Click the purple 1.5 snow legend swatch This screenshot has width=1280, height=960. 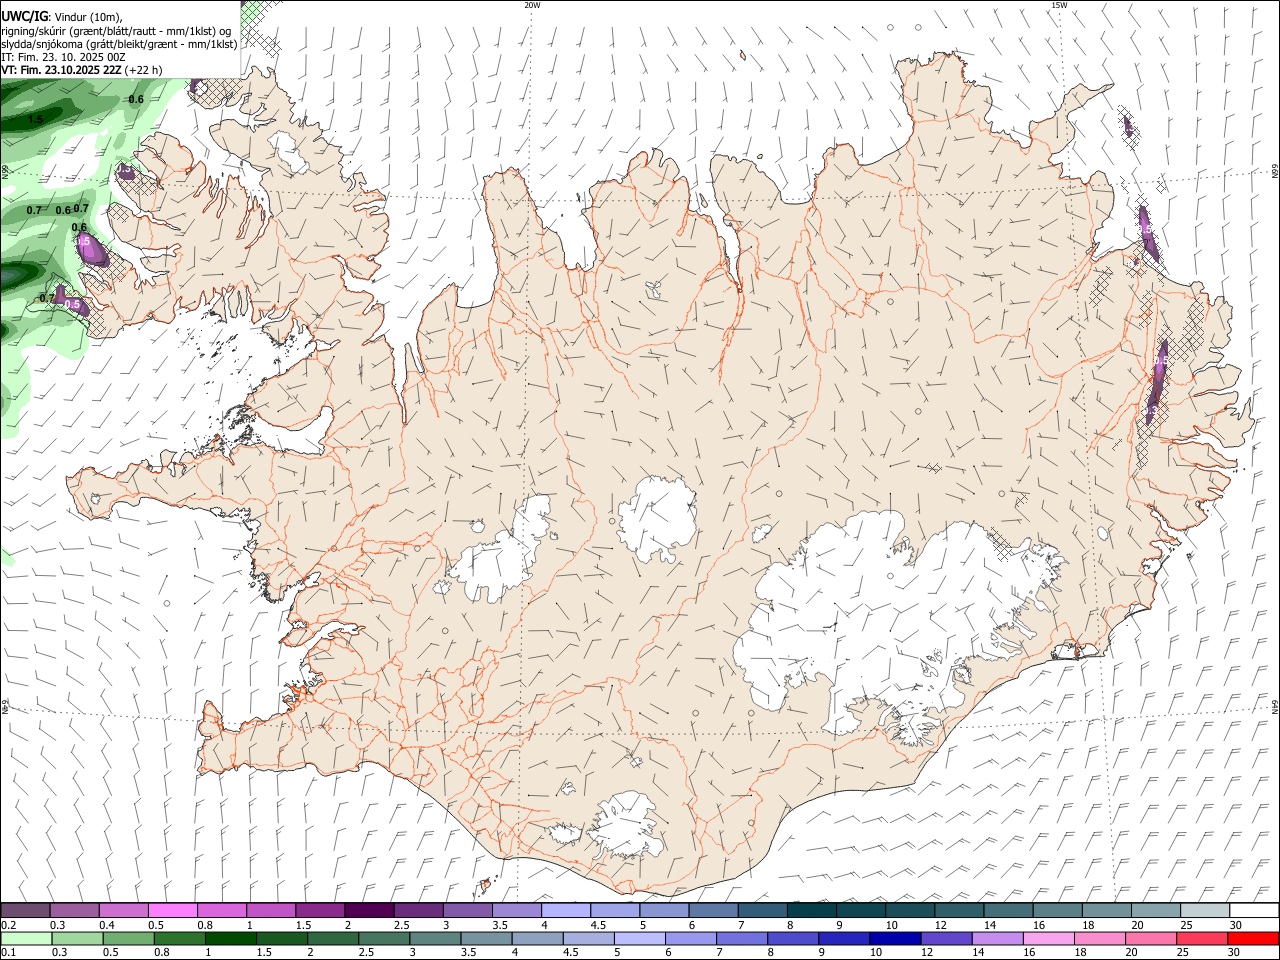320,910
